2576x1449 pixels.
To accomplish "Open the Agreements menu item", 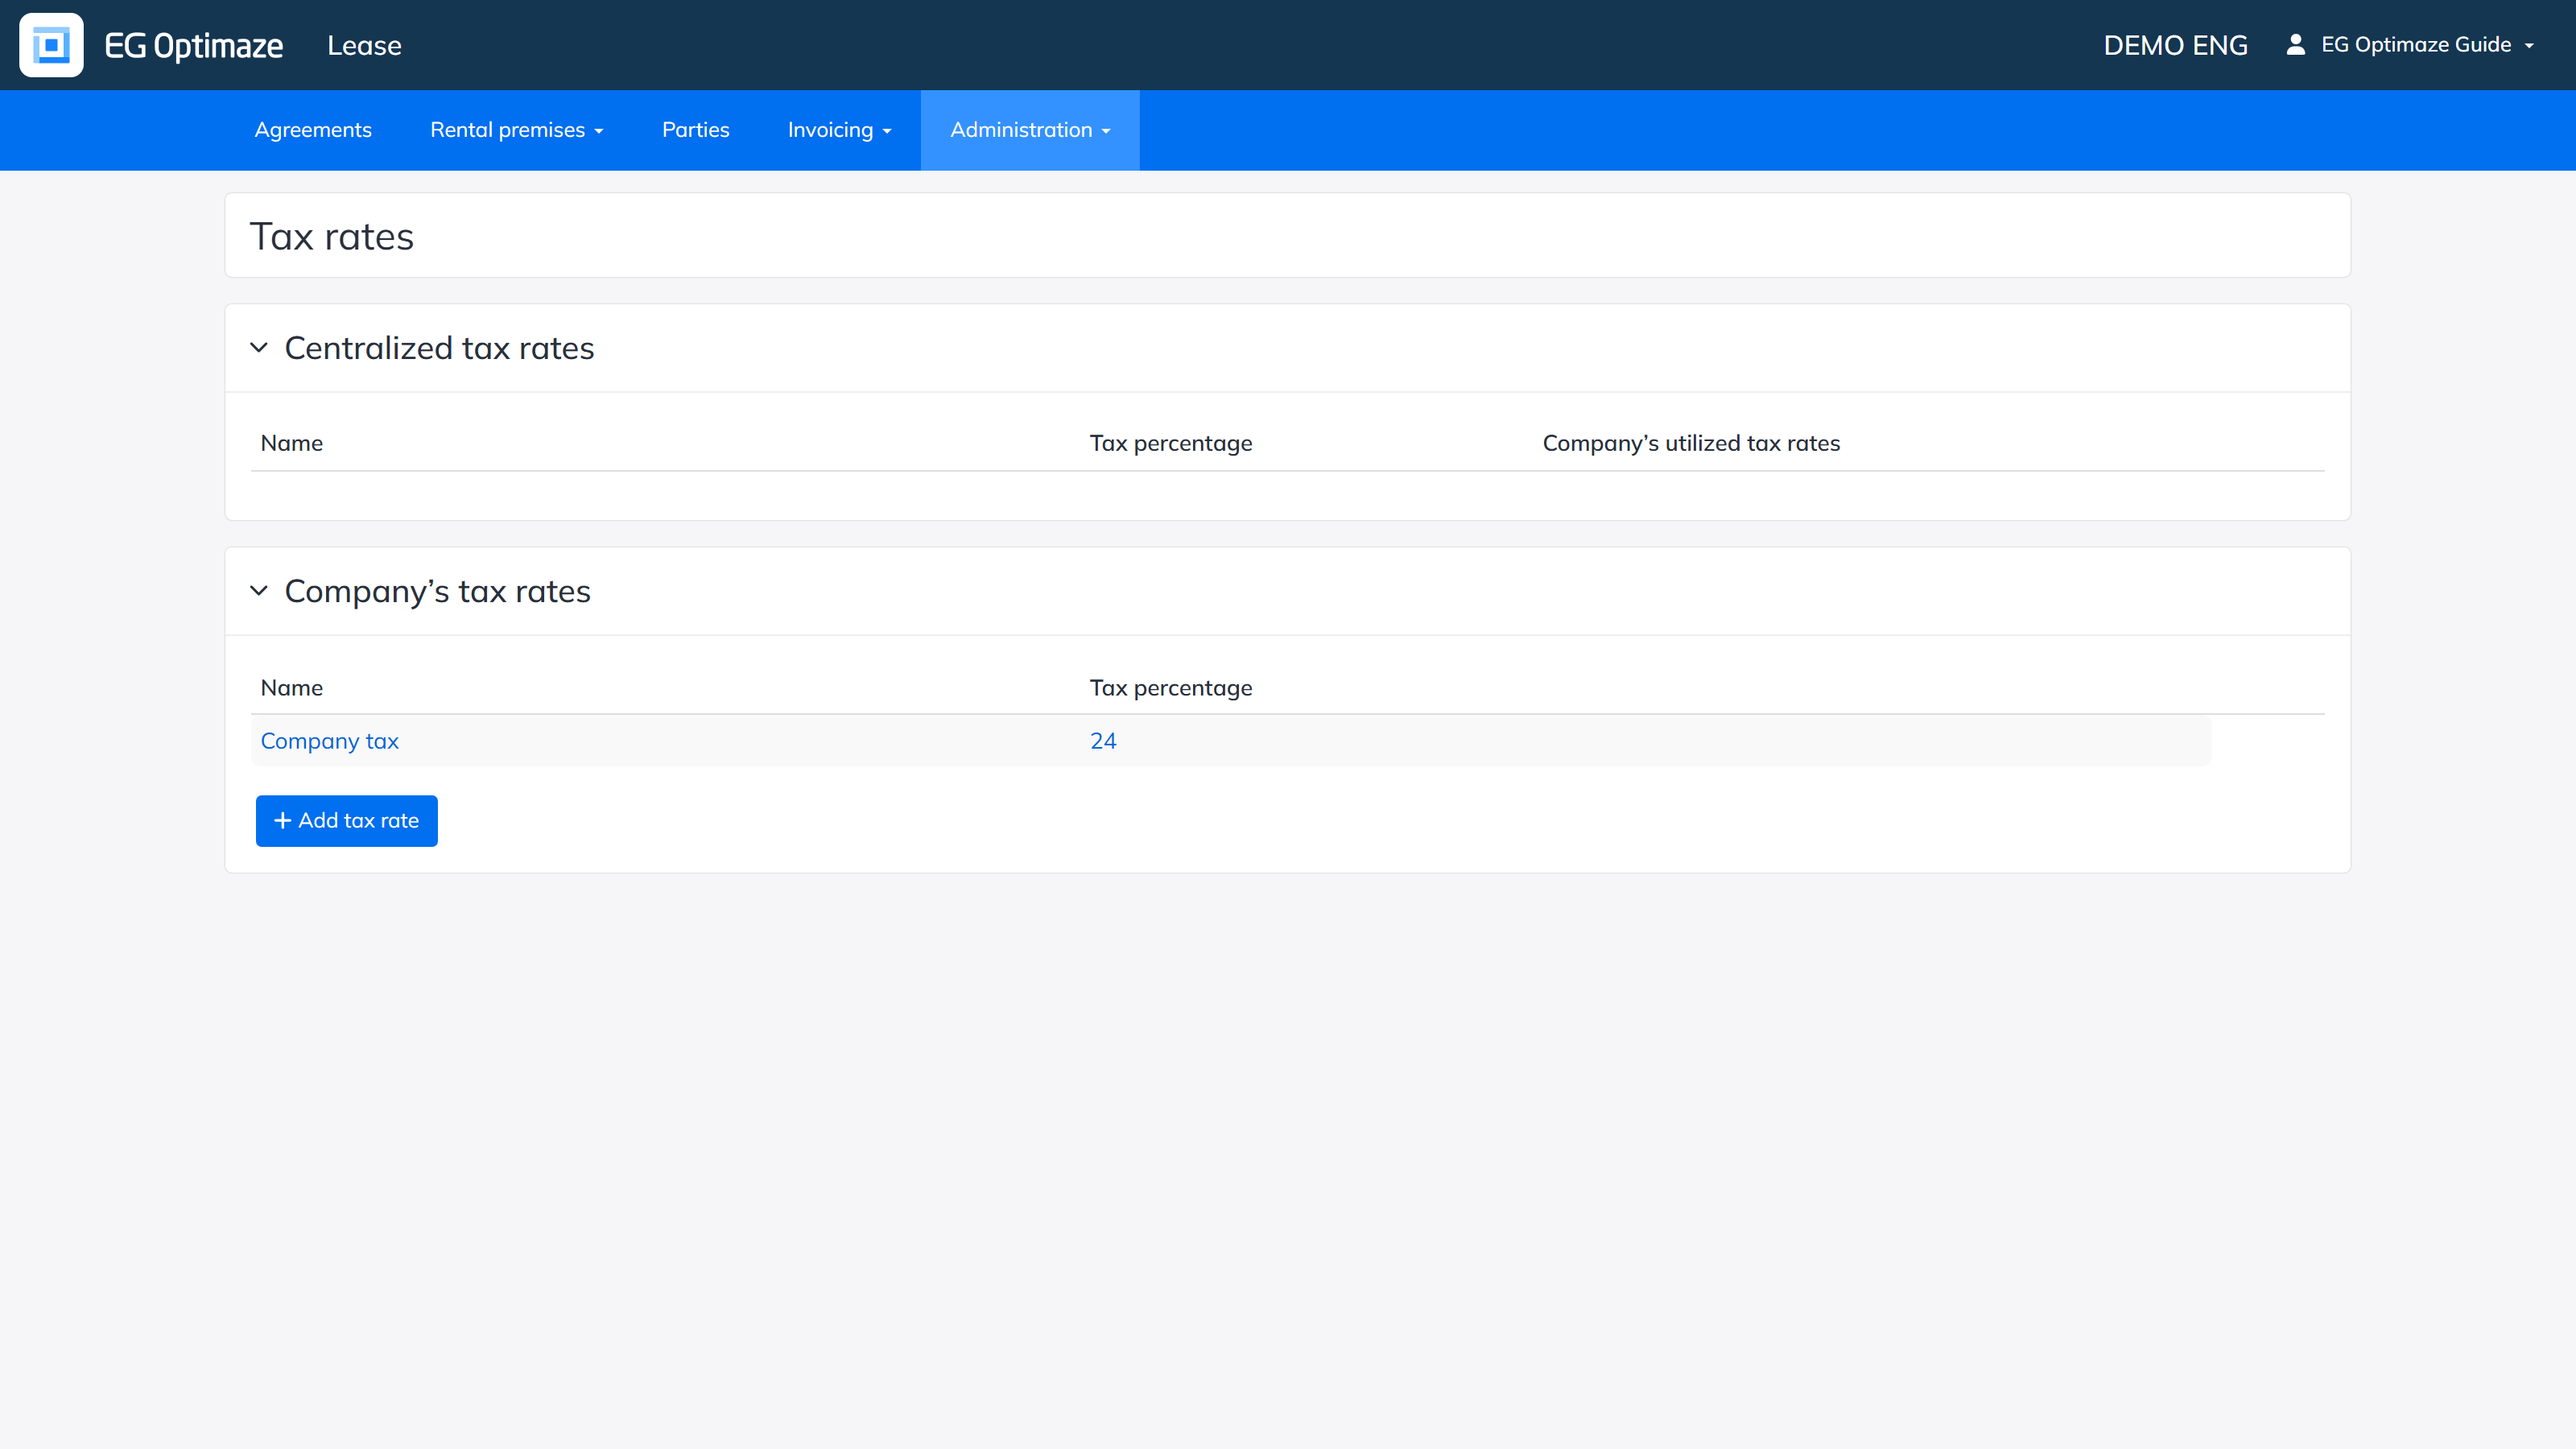I will pyautogui.click(x=313, y=130).
